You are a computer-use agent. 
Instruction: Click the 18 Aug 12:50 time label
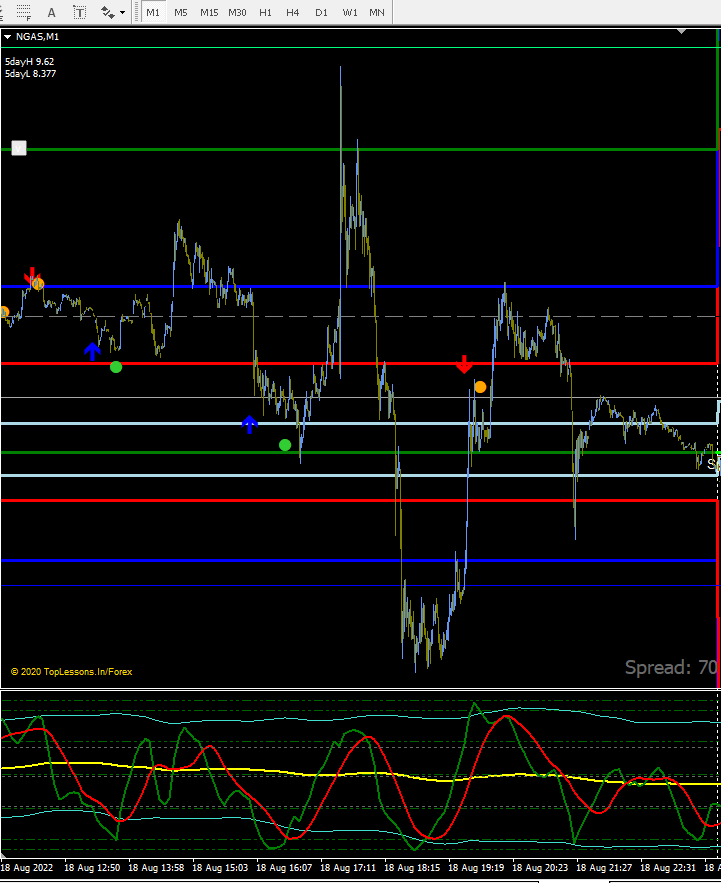(x=92, y=868)
